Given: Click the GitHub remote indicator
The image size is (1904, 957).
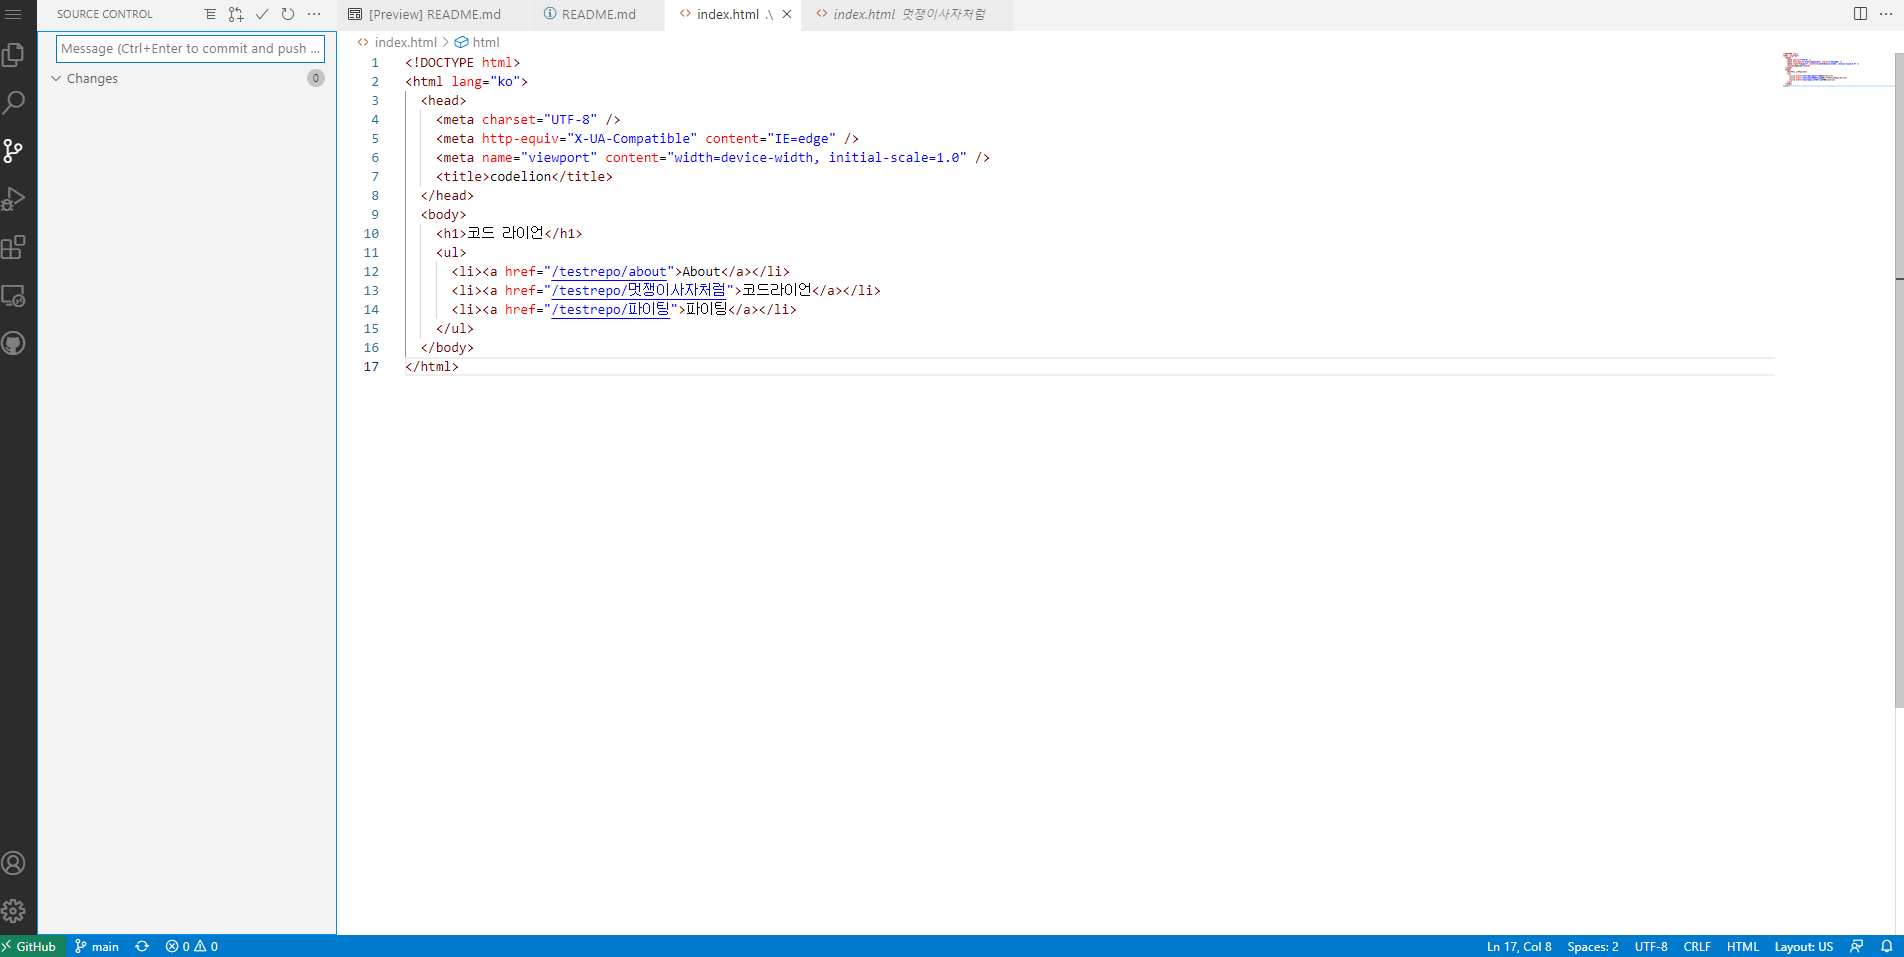Looking at the screenshot, I should [x=32, y=946].
